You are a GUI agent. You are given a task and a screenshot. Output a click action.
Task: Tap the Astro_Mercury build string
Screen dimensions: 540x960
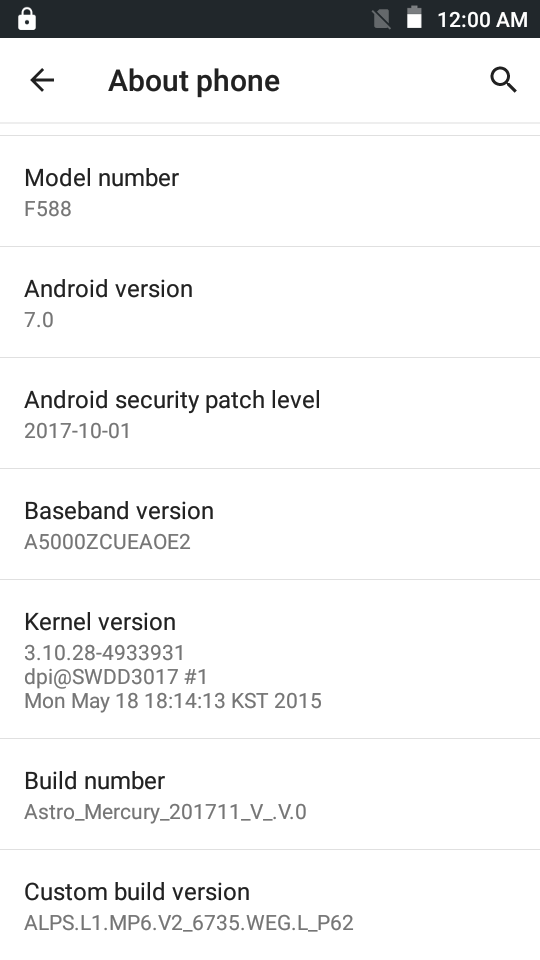(x=165, y=812)
